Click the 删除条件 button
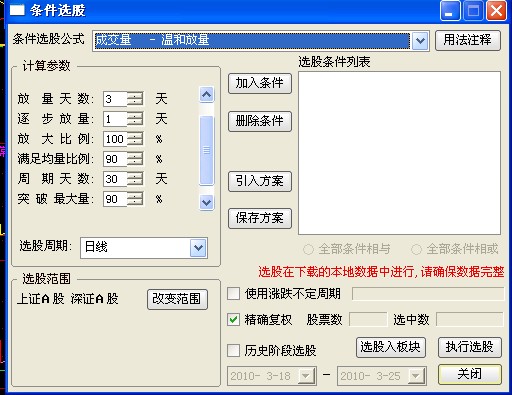The image size is (512, 395). pos(260,121)
